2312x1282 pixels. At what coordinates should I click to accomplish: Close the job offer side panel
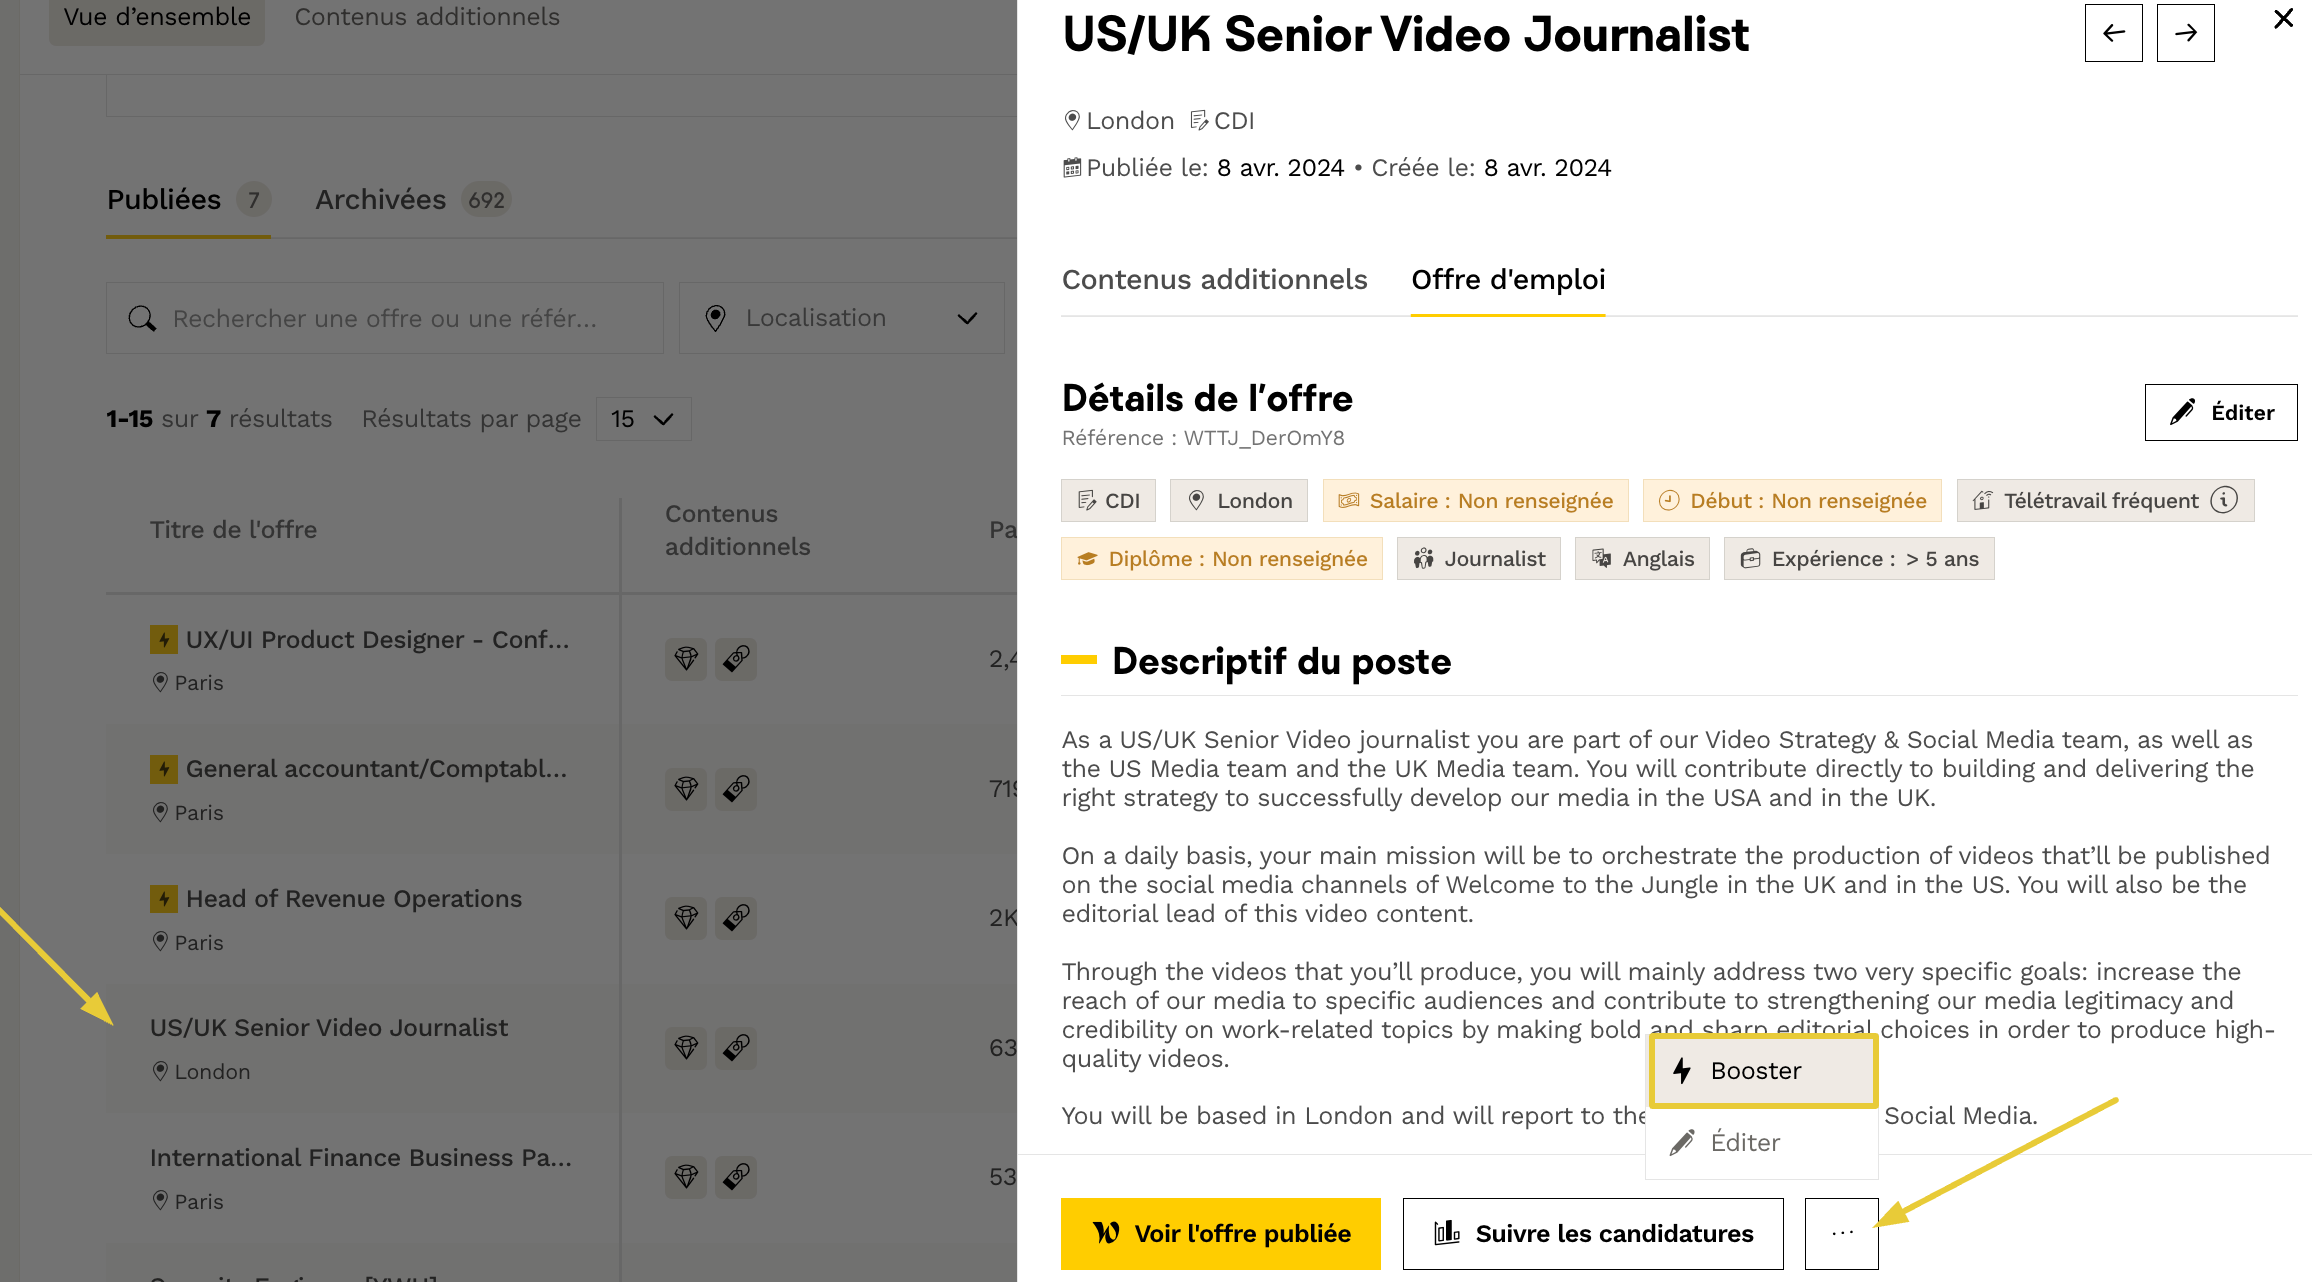(x=2283, y=19)
